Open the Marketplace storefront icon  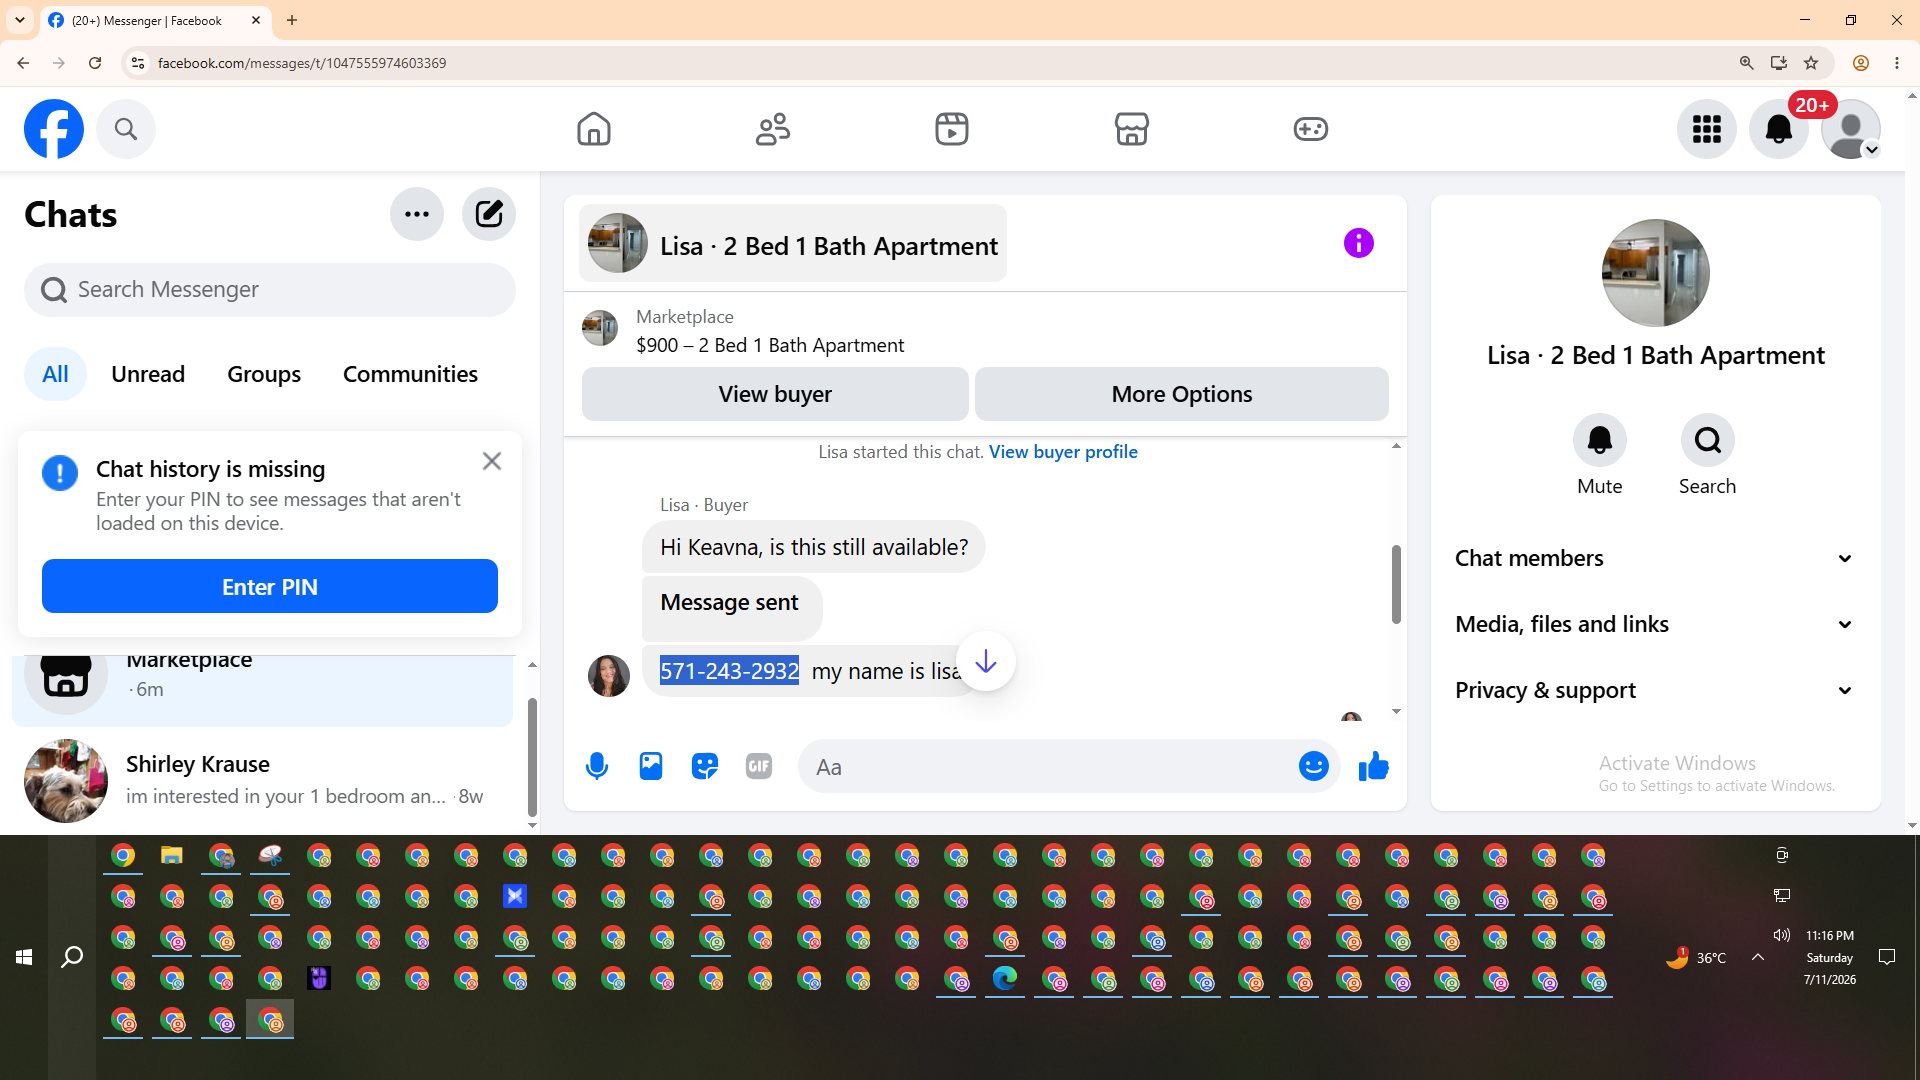(1132, 129)
